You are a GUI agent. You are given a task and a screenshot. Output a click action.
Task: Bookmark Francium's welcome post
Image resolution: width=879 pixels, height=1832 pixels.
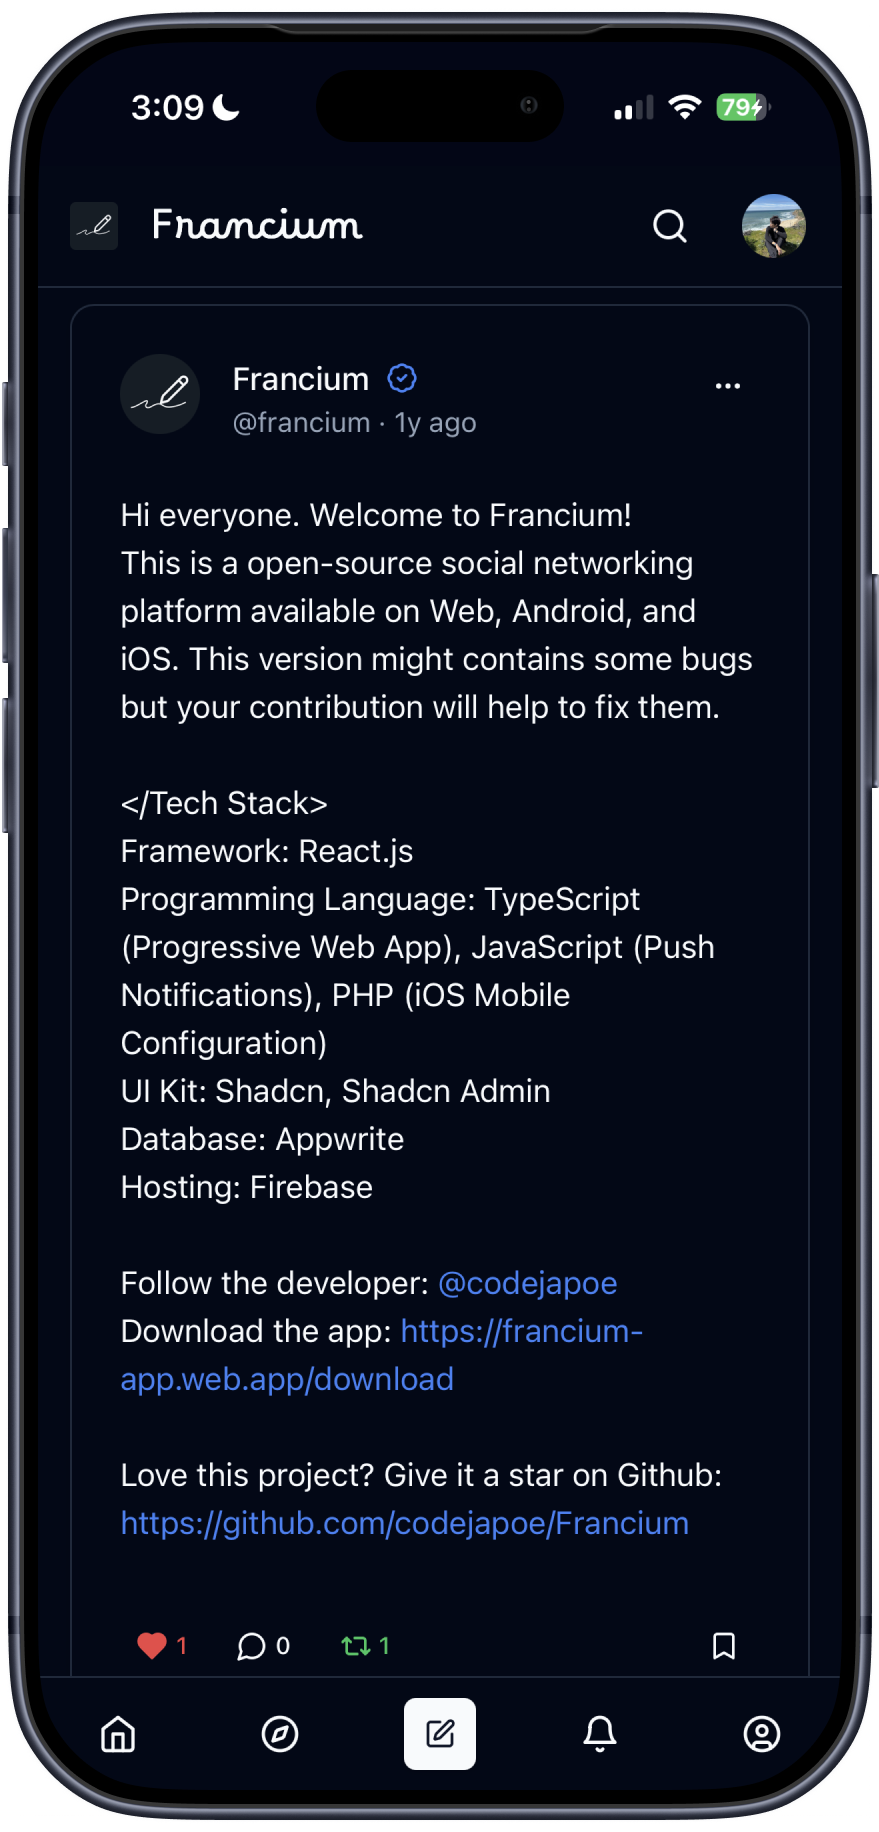click(x=725, y=1646)
